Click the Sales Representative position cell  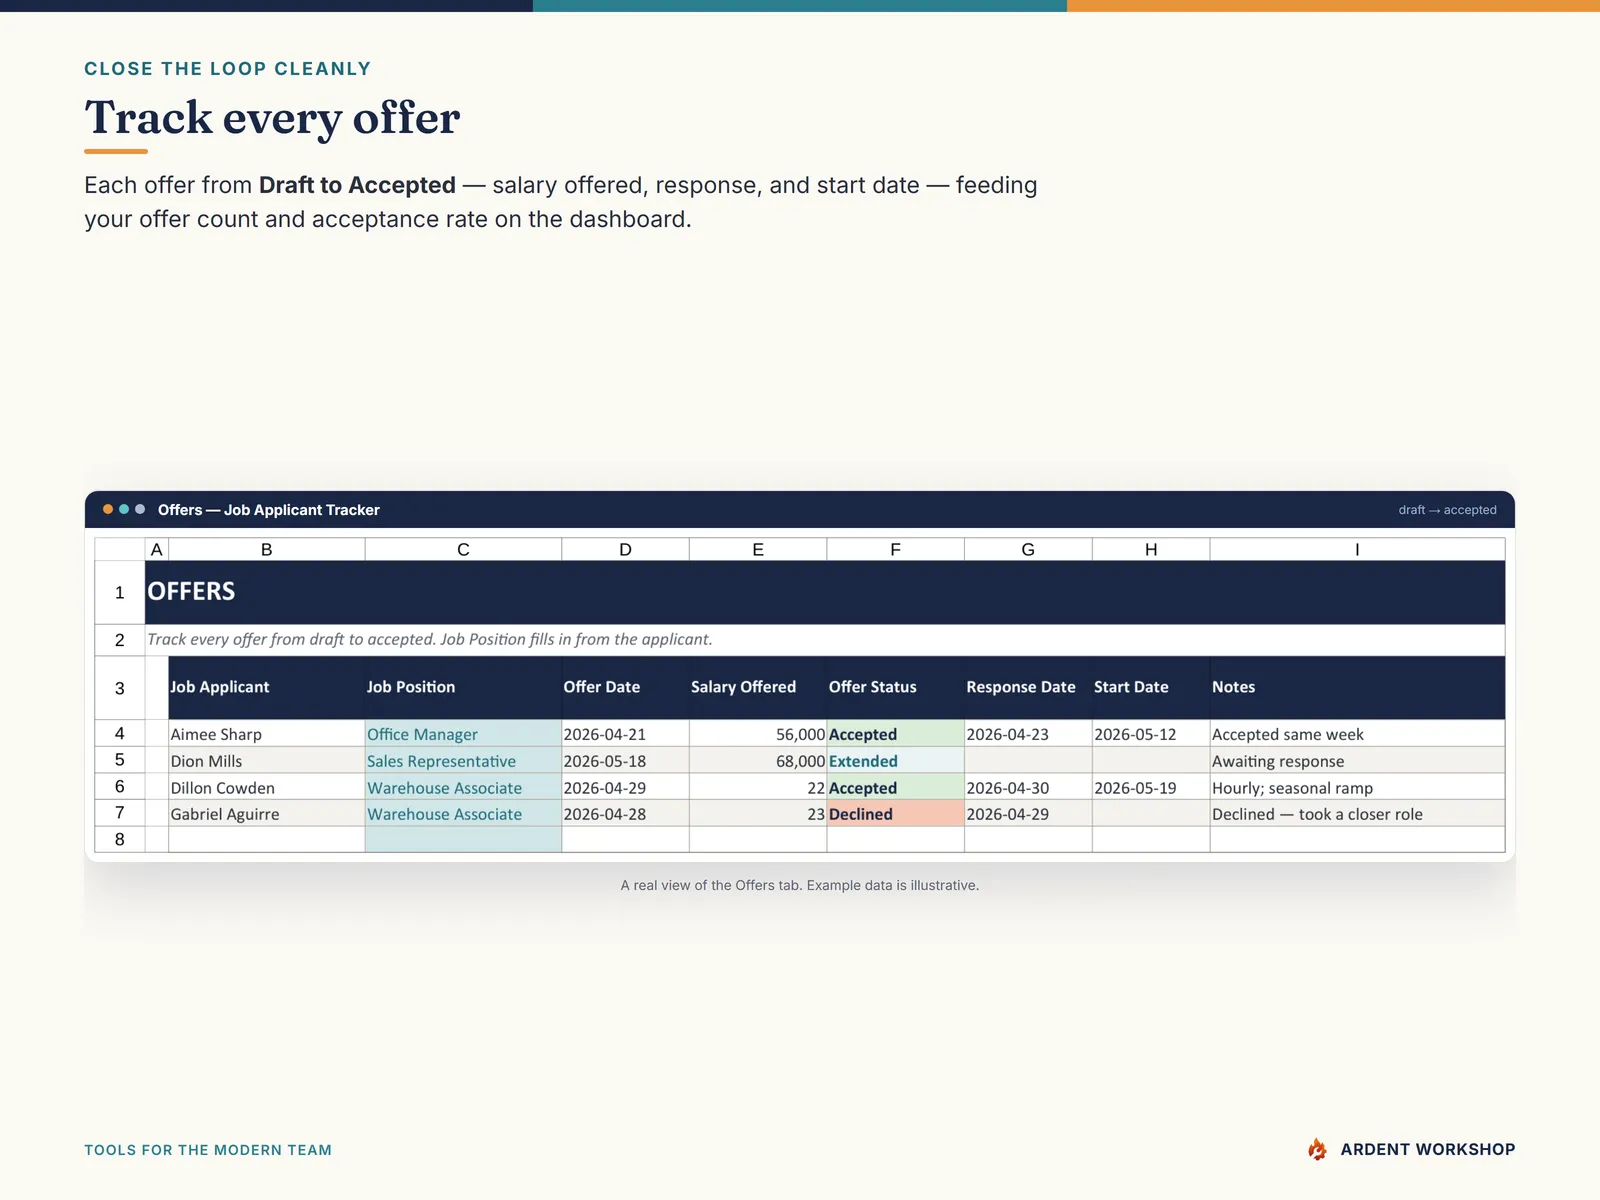click(x=463, y=760)
